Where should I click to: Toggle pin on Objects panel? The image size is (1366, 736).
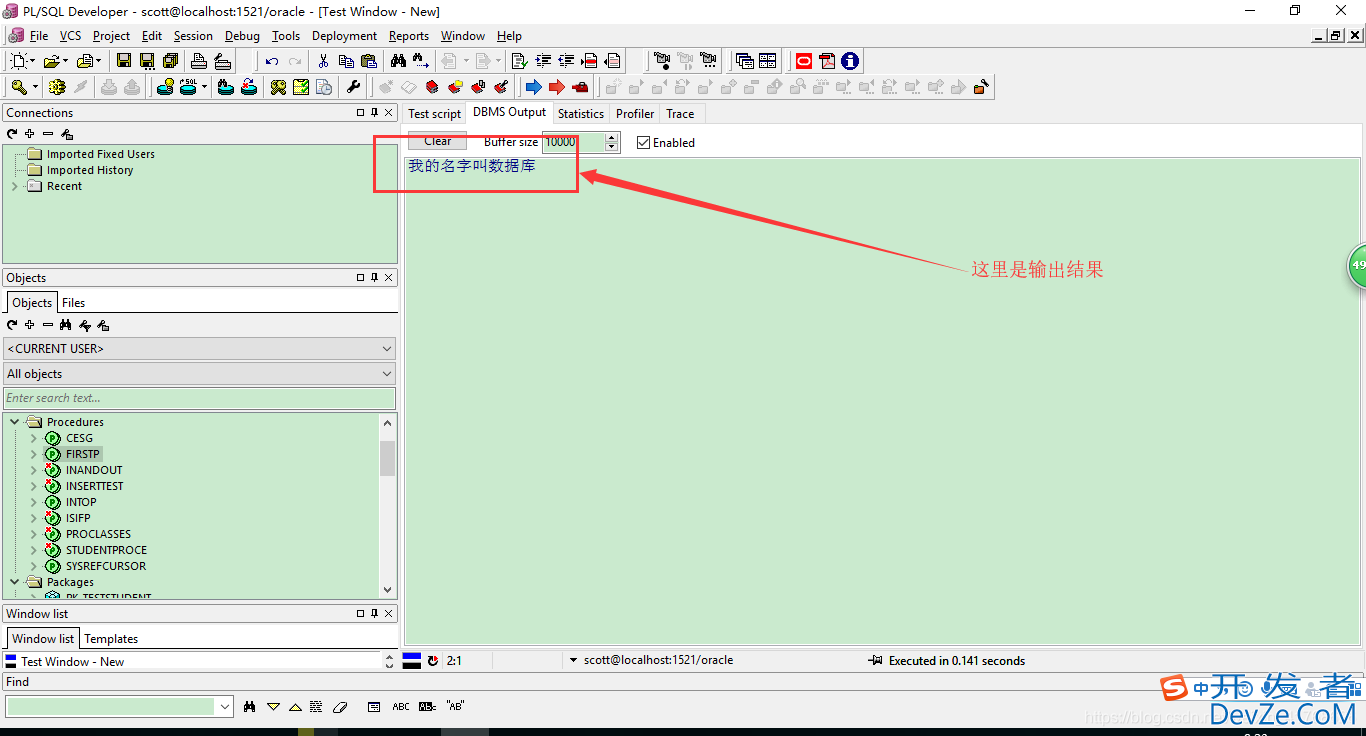[374, 278]
